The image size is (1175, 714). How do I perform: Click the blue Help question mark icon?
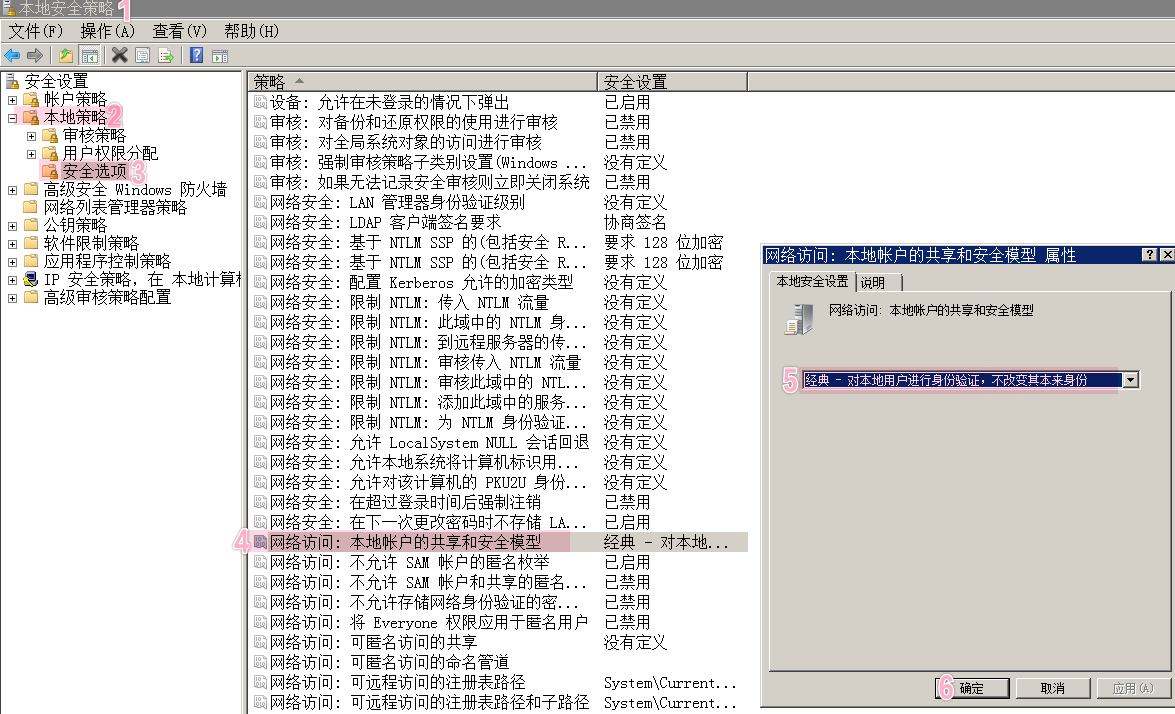197,55
